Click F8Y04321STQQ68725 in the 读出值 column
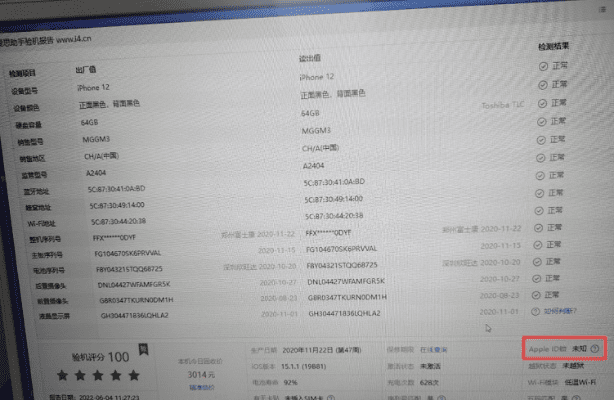 [x=342, y=266]
